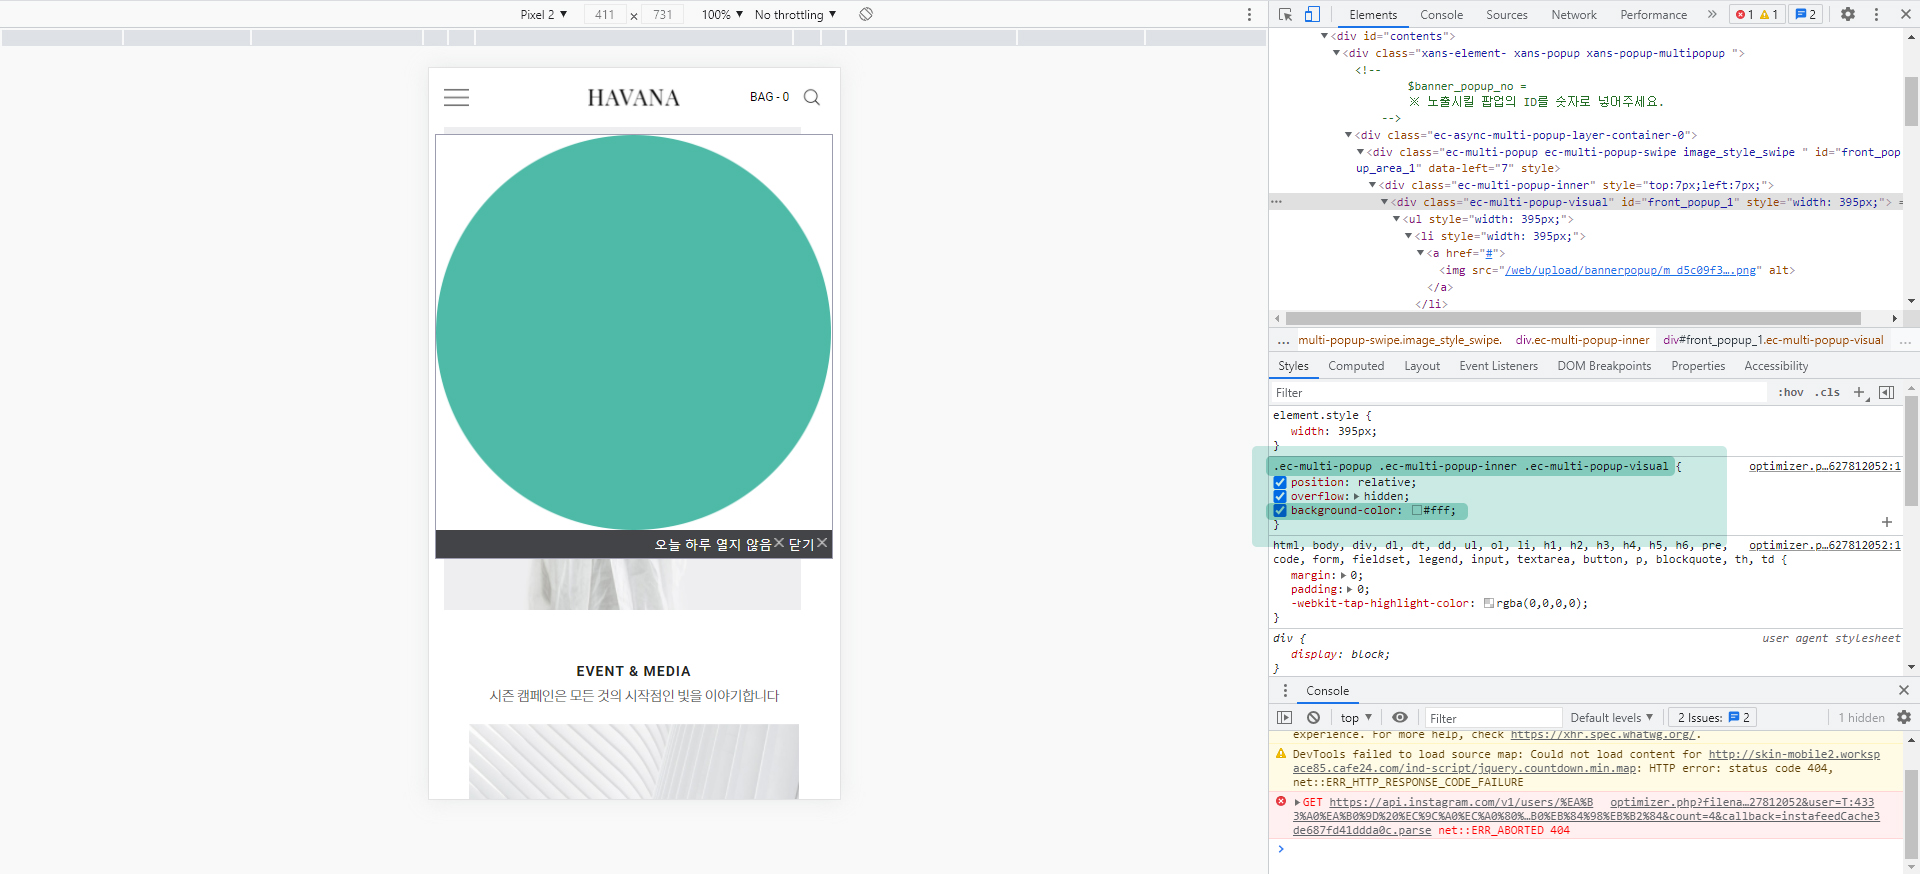1920x874 pixels.
Task: Toggle the computed styles sidebar pane
Action: (1887, 393)
